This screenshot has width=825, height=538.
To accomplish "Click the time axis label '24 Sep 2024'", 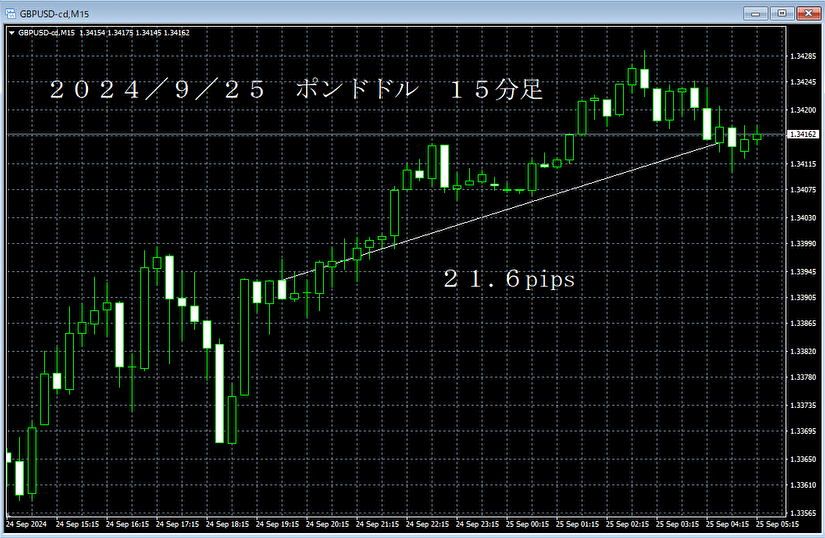I will pos(26,524).
